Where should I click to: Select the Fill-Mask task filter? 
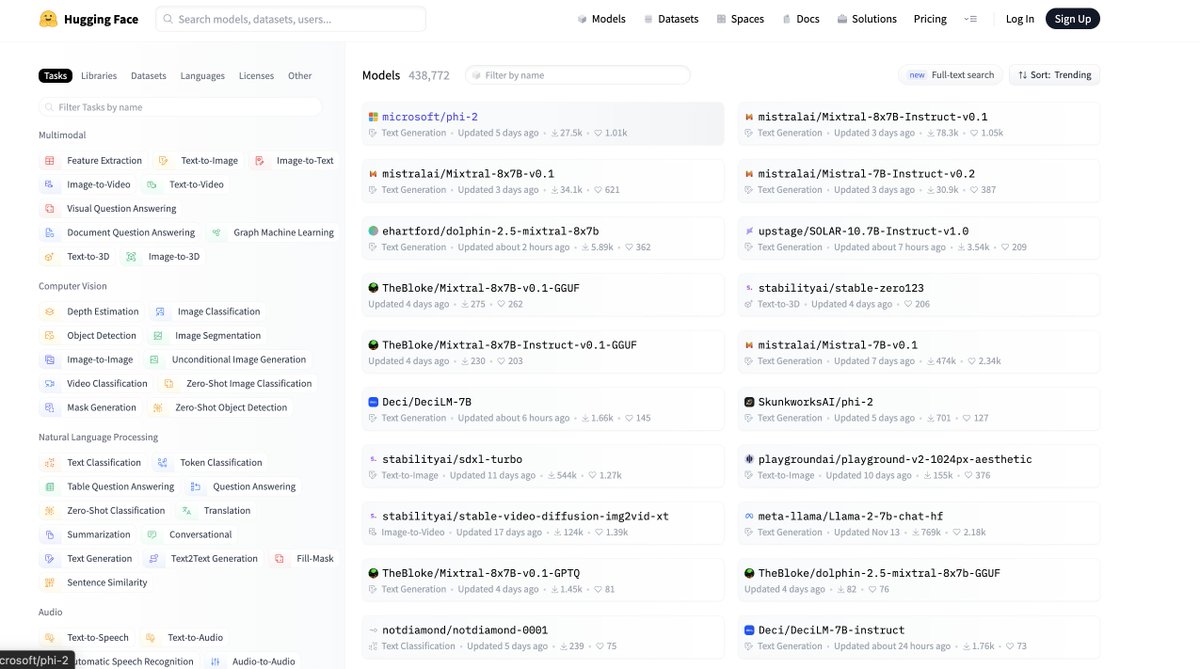pyautogui.click(x=304, y=559)
